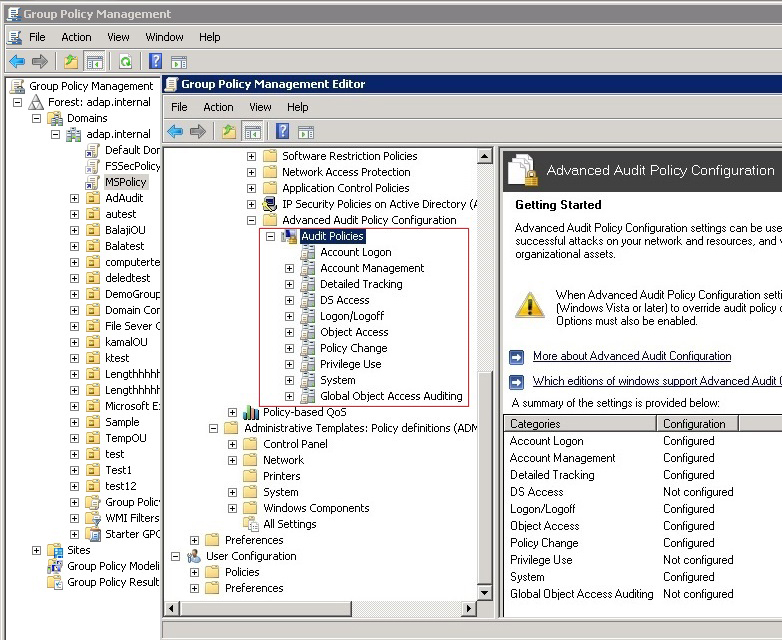Image resolution: width=782 pixels, height=640 pixels.
Task: Toggle the Show/Hide Console Tree icon in the Editor
Action: (x=253, y=131)
